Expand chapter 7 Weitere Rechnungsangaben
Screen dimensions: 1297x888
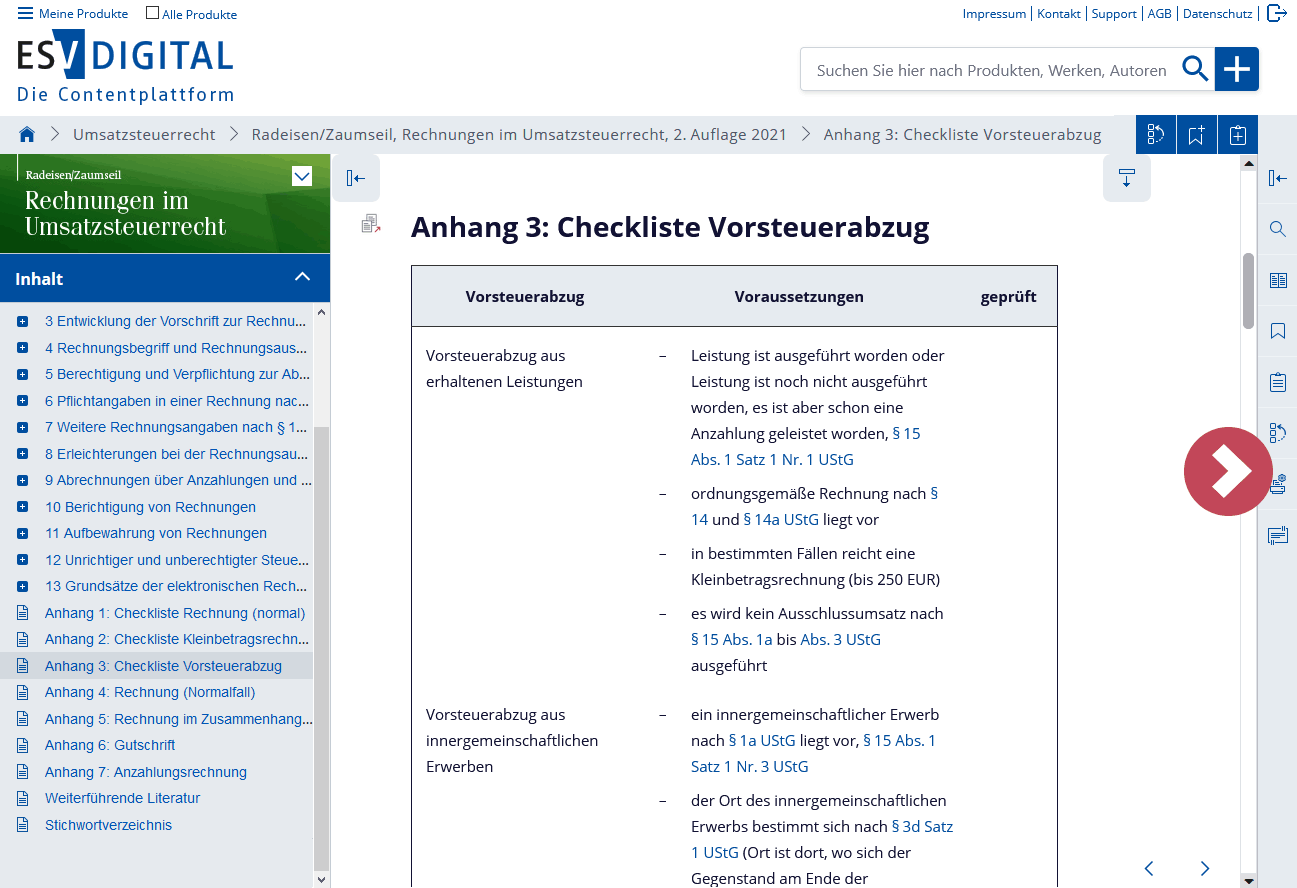(23, 428)
